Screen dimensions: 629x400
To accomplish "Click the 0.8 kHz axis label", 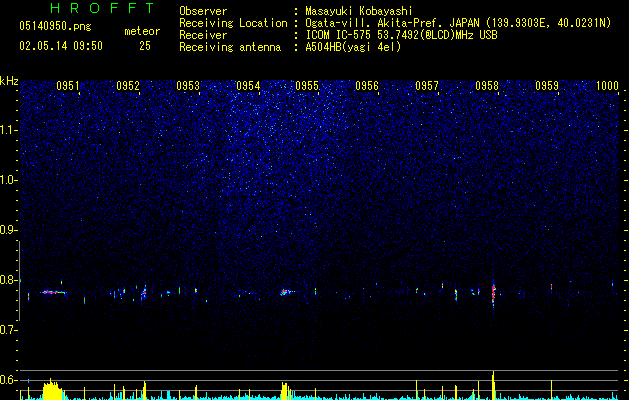I will point(9,280).
